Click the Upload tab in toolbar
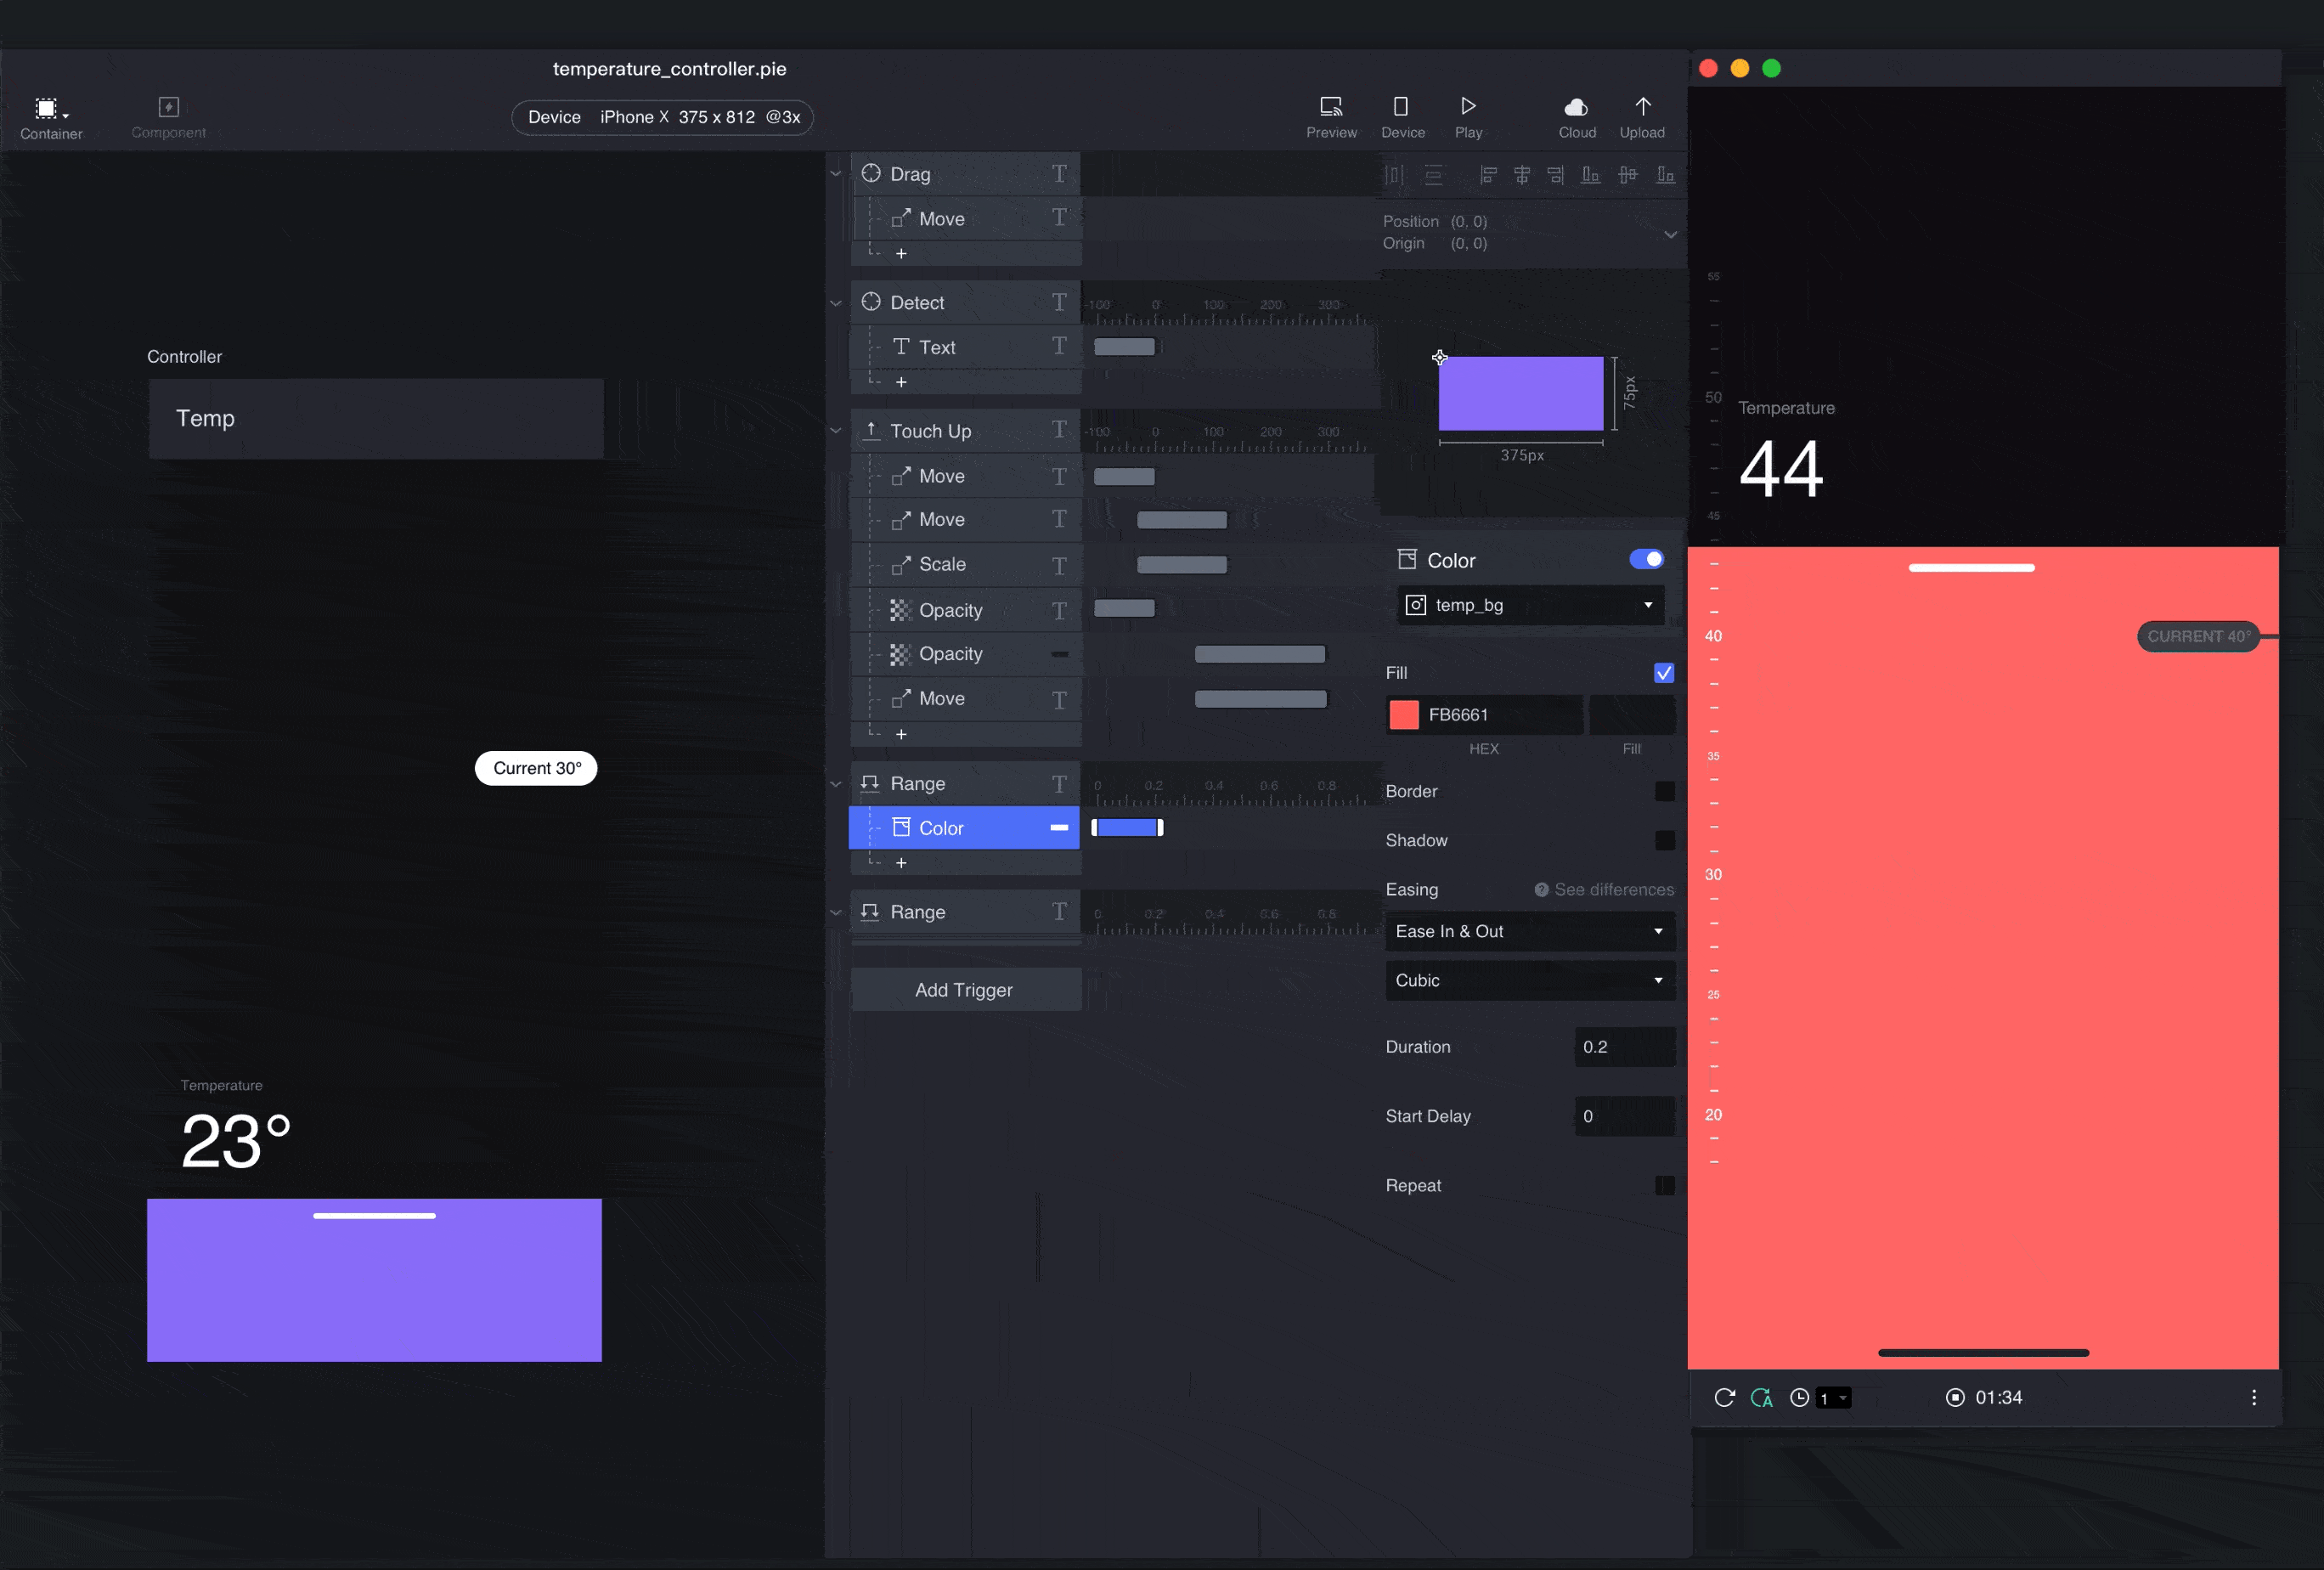 1643,114
